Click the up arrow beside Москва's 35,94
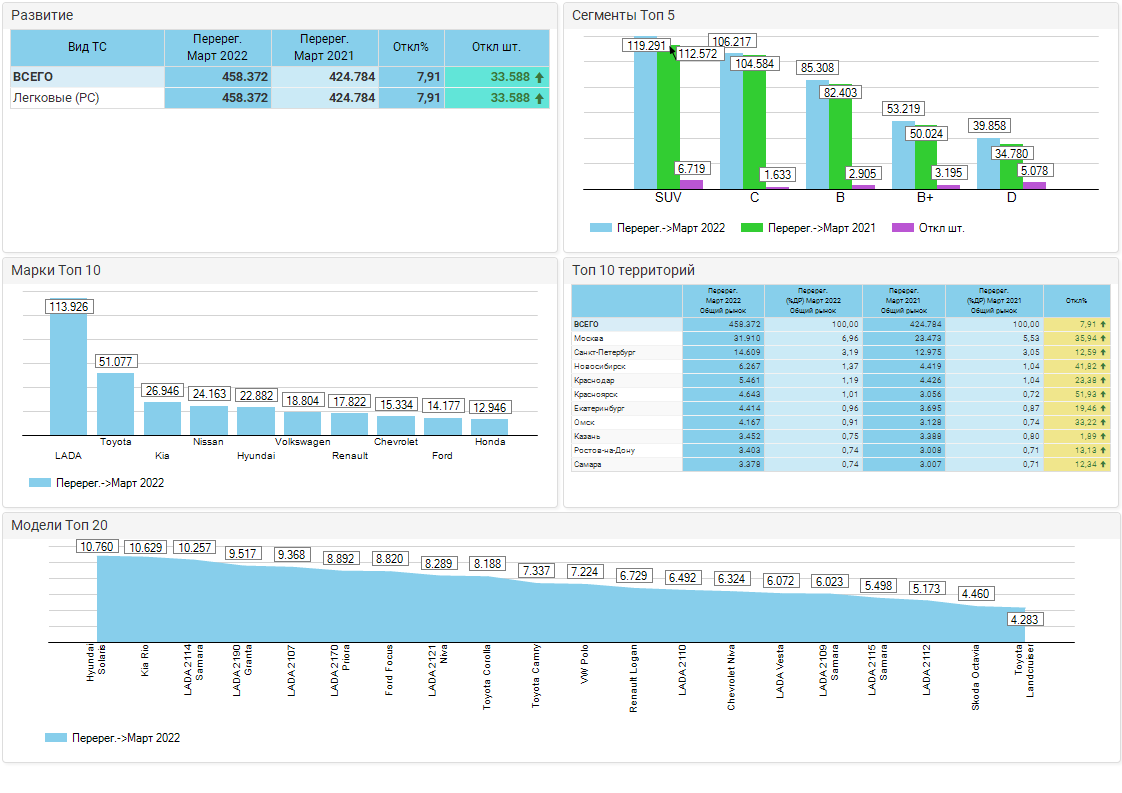The image size is (1122, 793). pos(1103,339)
